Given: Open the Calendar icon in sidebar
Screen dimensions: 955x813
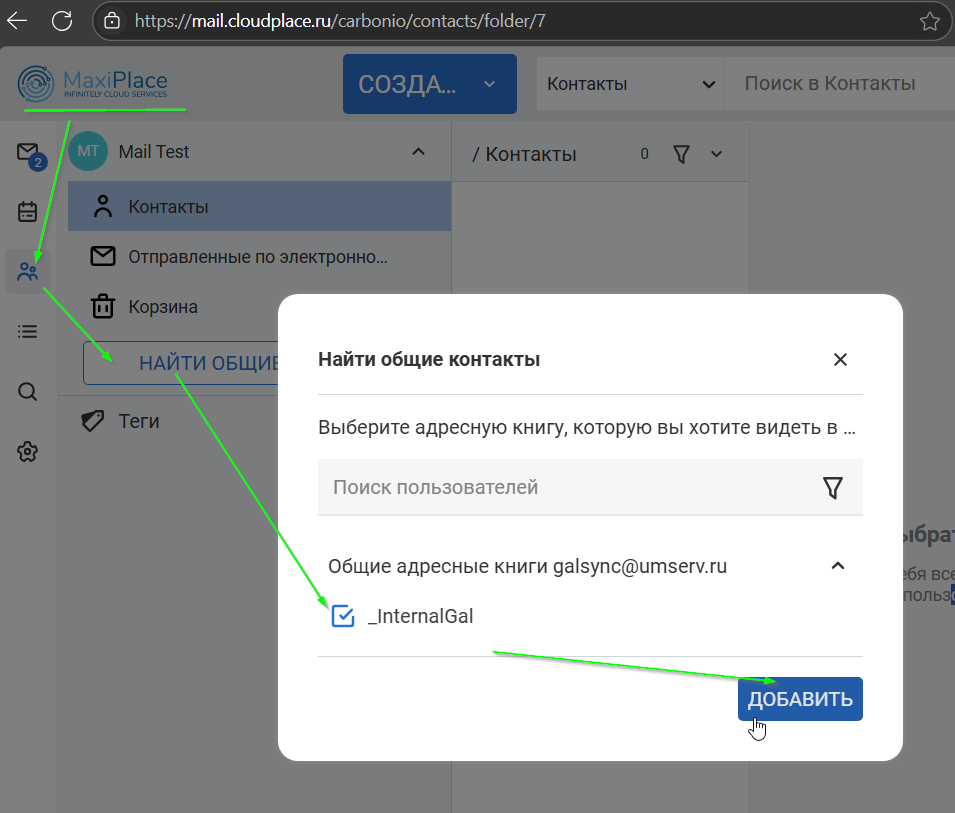Looking at the screenshot, I should pos(27,212).
